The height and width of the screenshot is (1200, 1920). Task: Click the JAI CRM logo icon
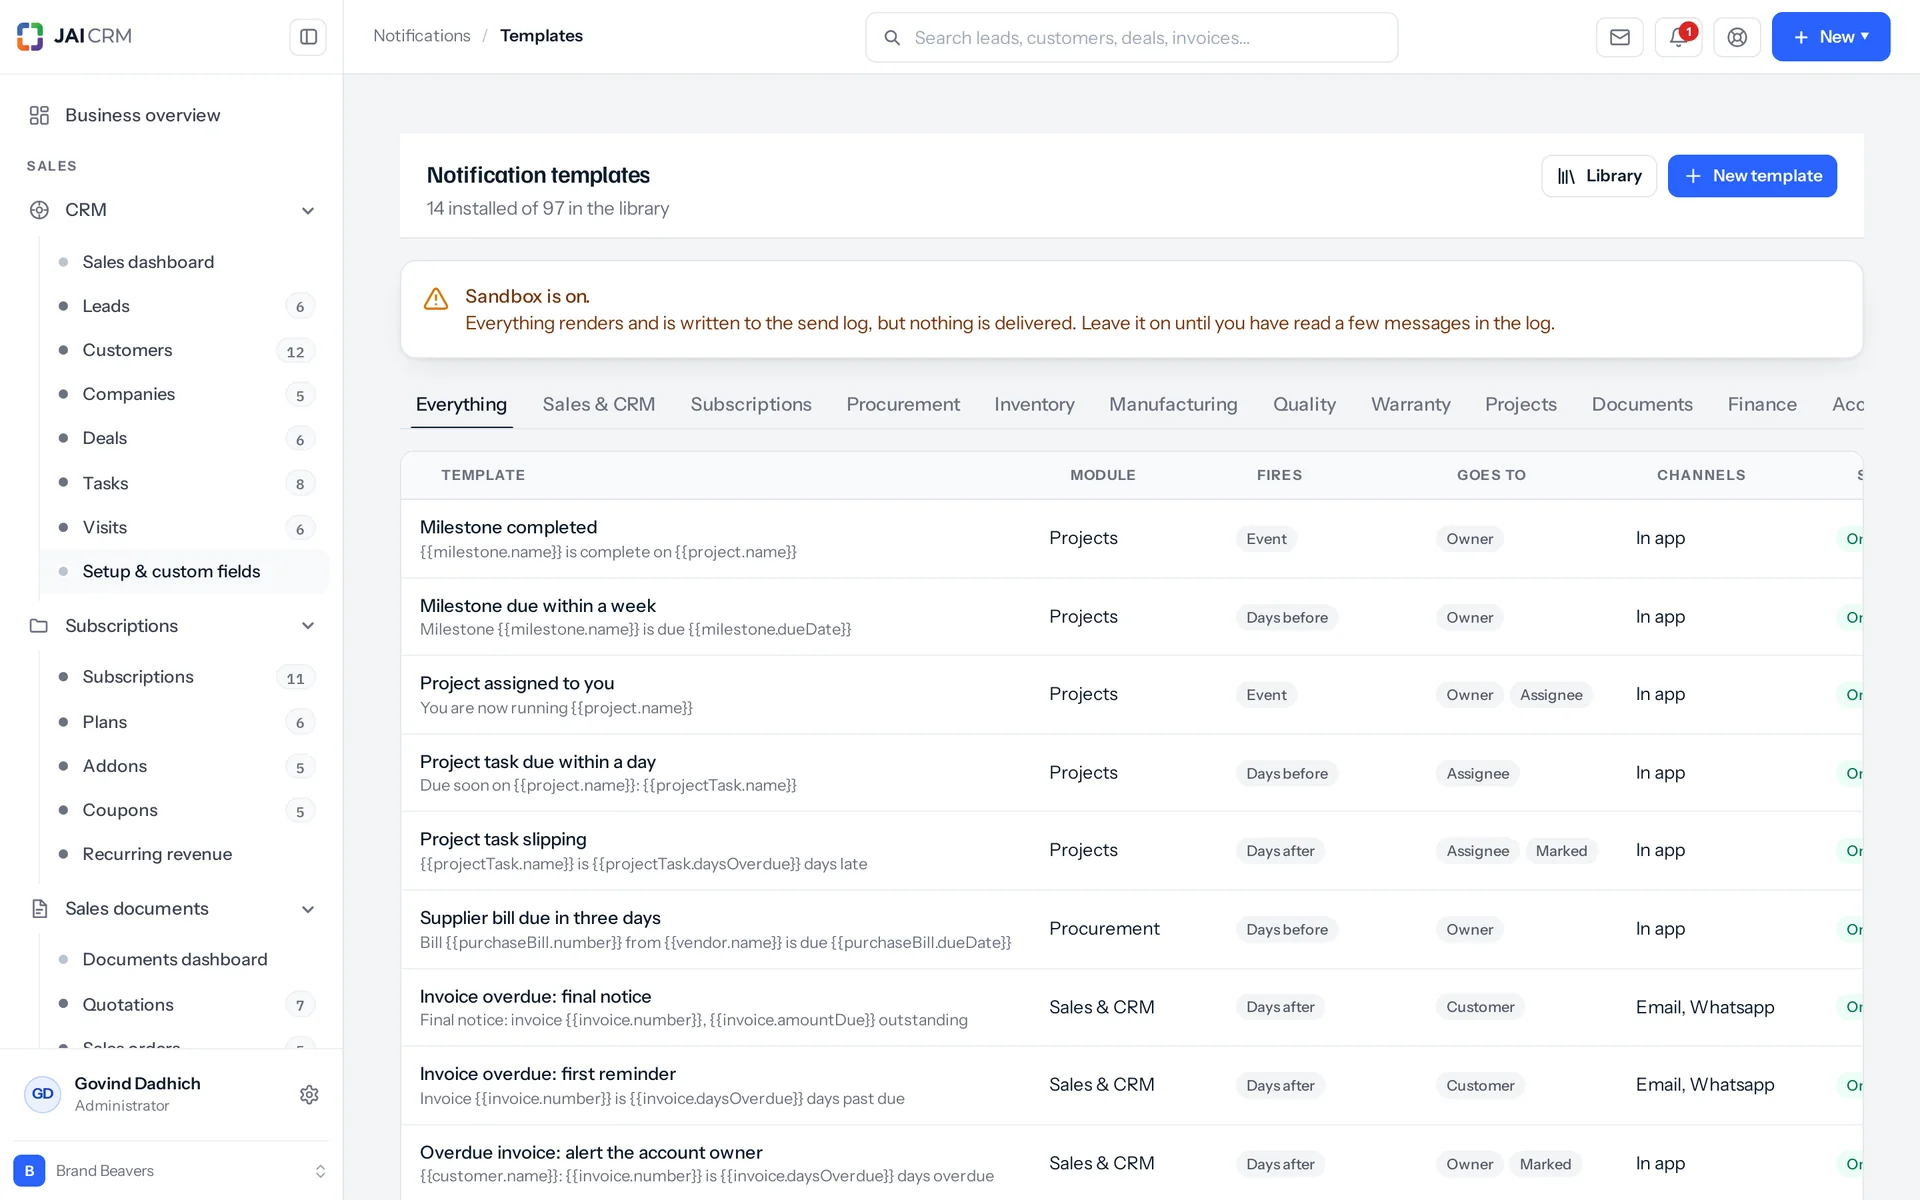tap(30, 36)
